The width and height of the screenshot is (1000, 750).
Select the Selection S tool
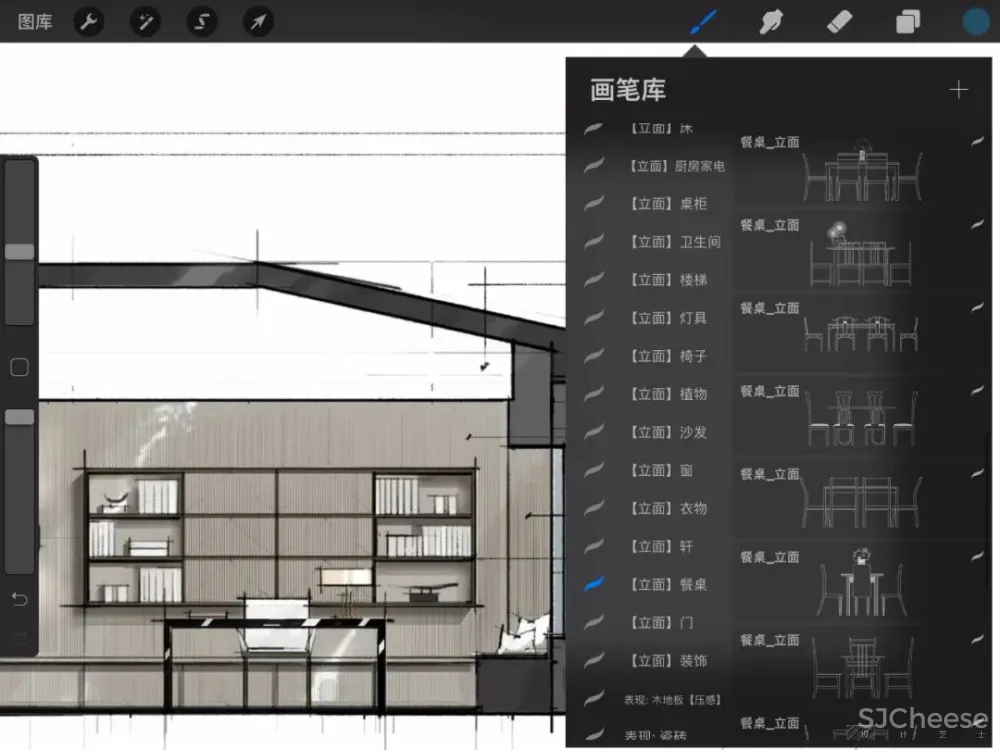coord(202,21)
